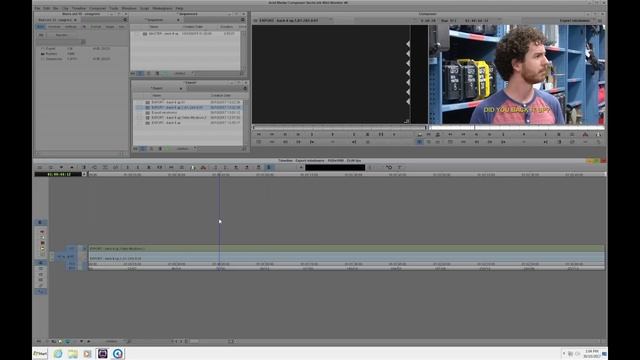Toggle the V1 track selector

click(x=72, y=248)
